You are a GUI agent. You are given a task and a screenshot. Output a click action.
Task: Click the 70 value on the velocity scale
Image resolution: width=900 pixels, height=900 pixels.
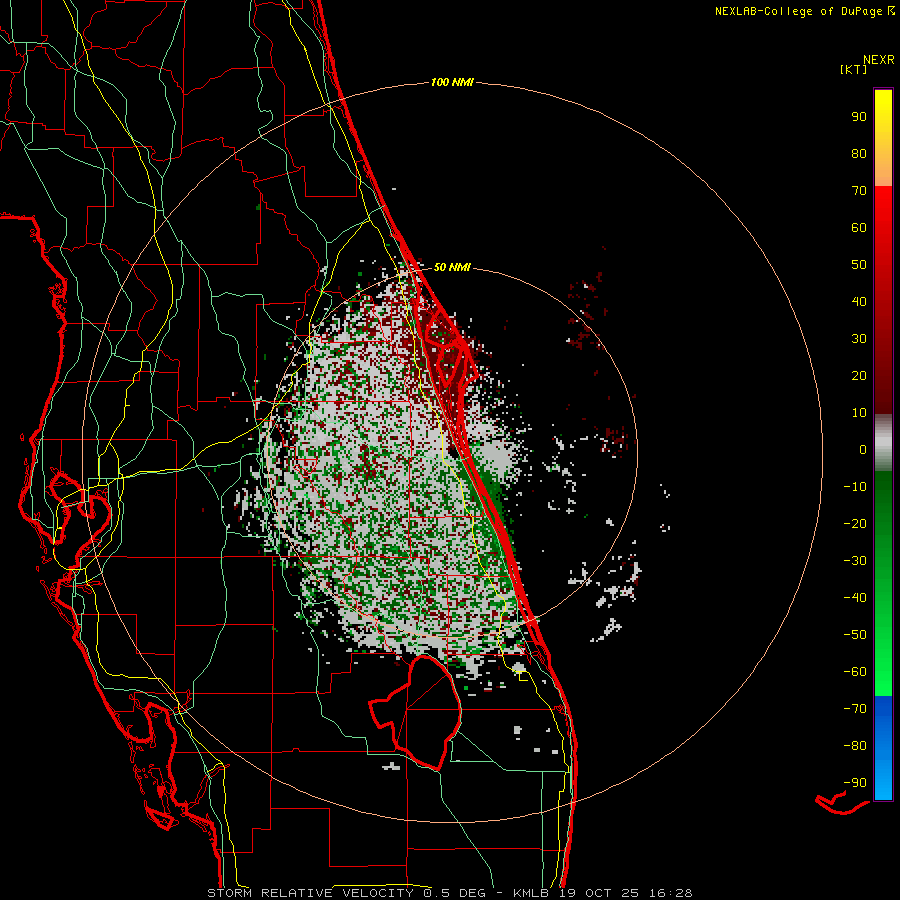pyautogui.click(x=859, y=191)
